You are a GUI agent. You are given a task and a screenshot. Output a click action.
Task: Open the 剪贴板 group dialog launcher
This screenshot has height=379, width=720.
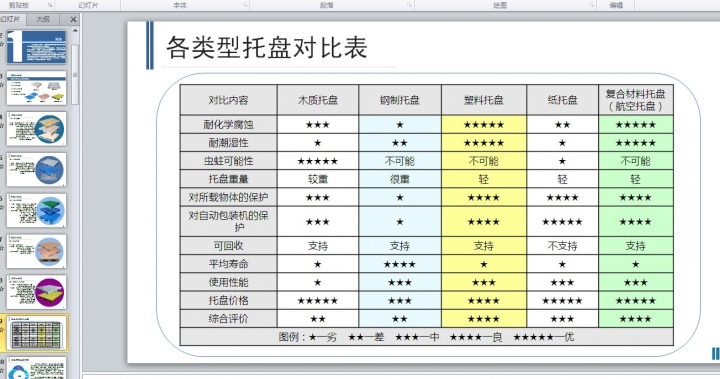pos(50,5)
